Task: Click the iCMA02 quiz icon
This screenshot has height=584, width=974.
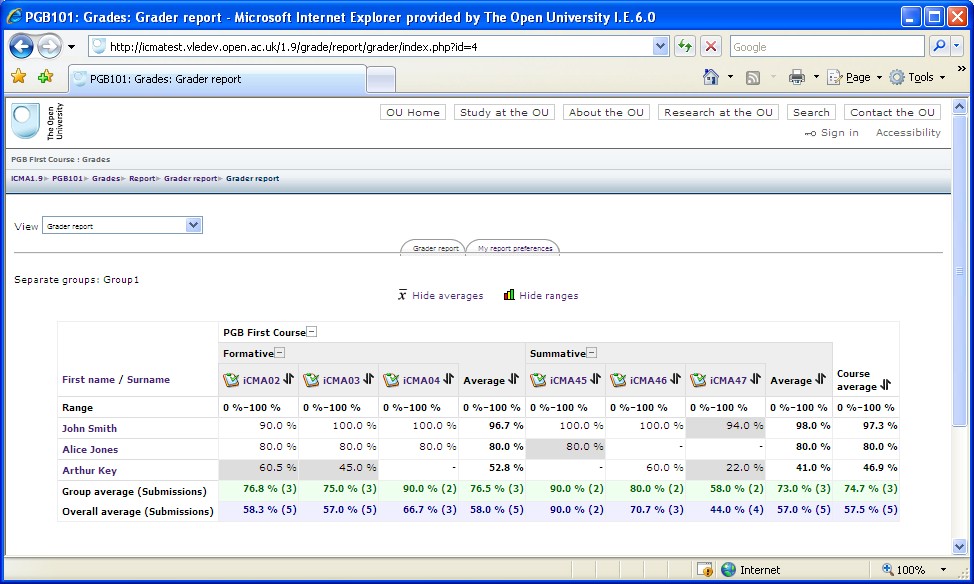Action: (231, 380)
